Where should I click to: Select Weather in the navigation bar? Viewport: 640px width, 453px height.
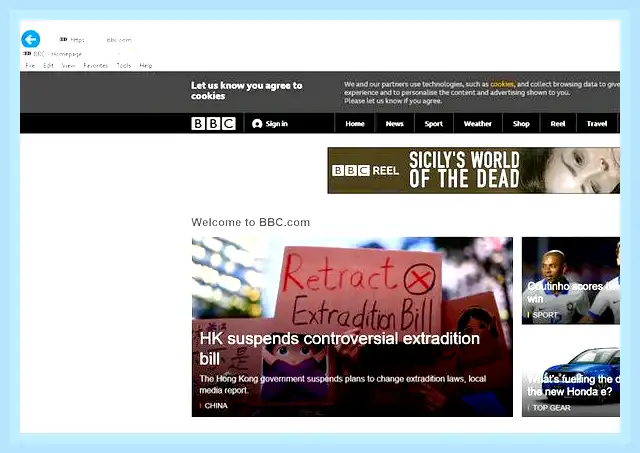pyautogui.click(x=478, y=124)
